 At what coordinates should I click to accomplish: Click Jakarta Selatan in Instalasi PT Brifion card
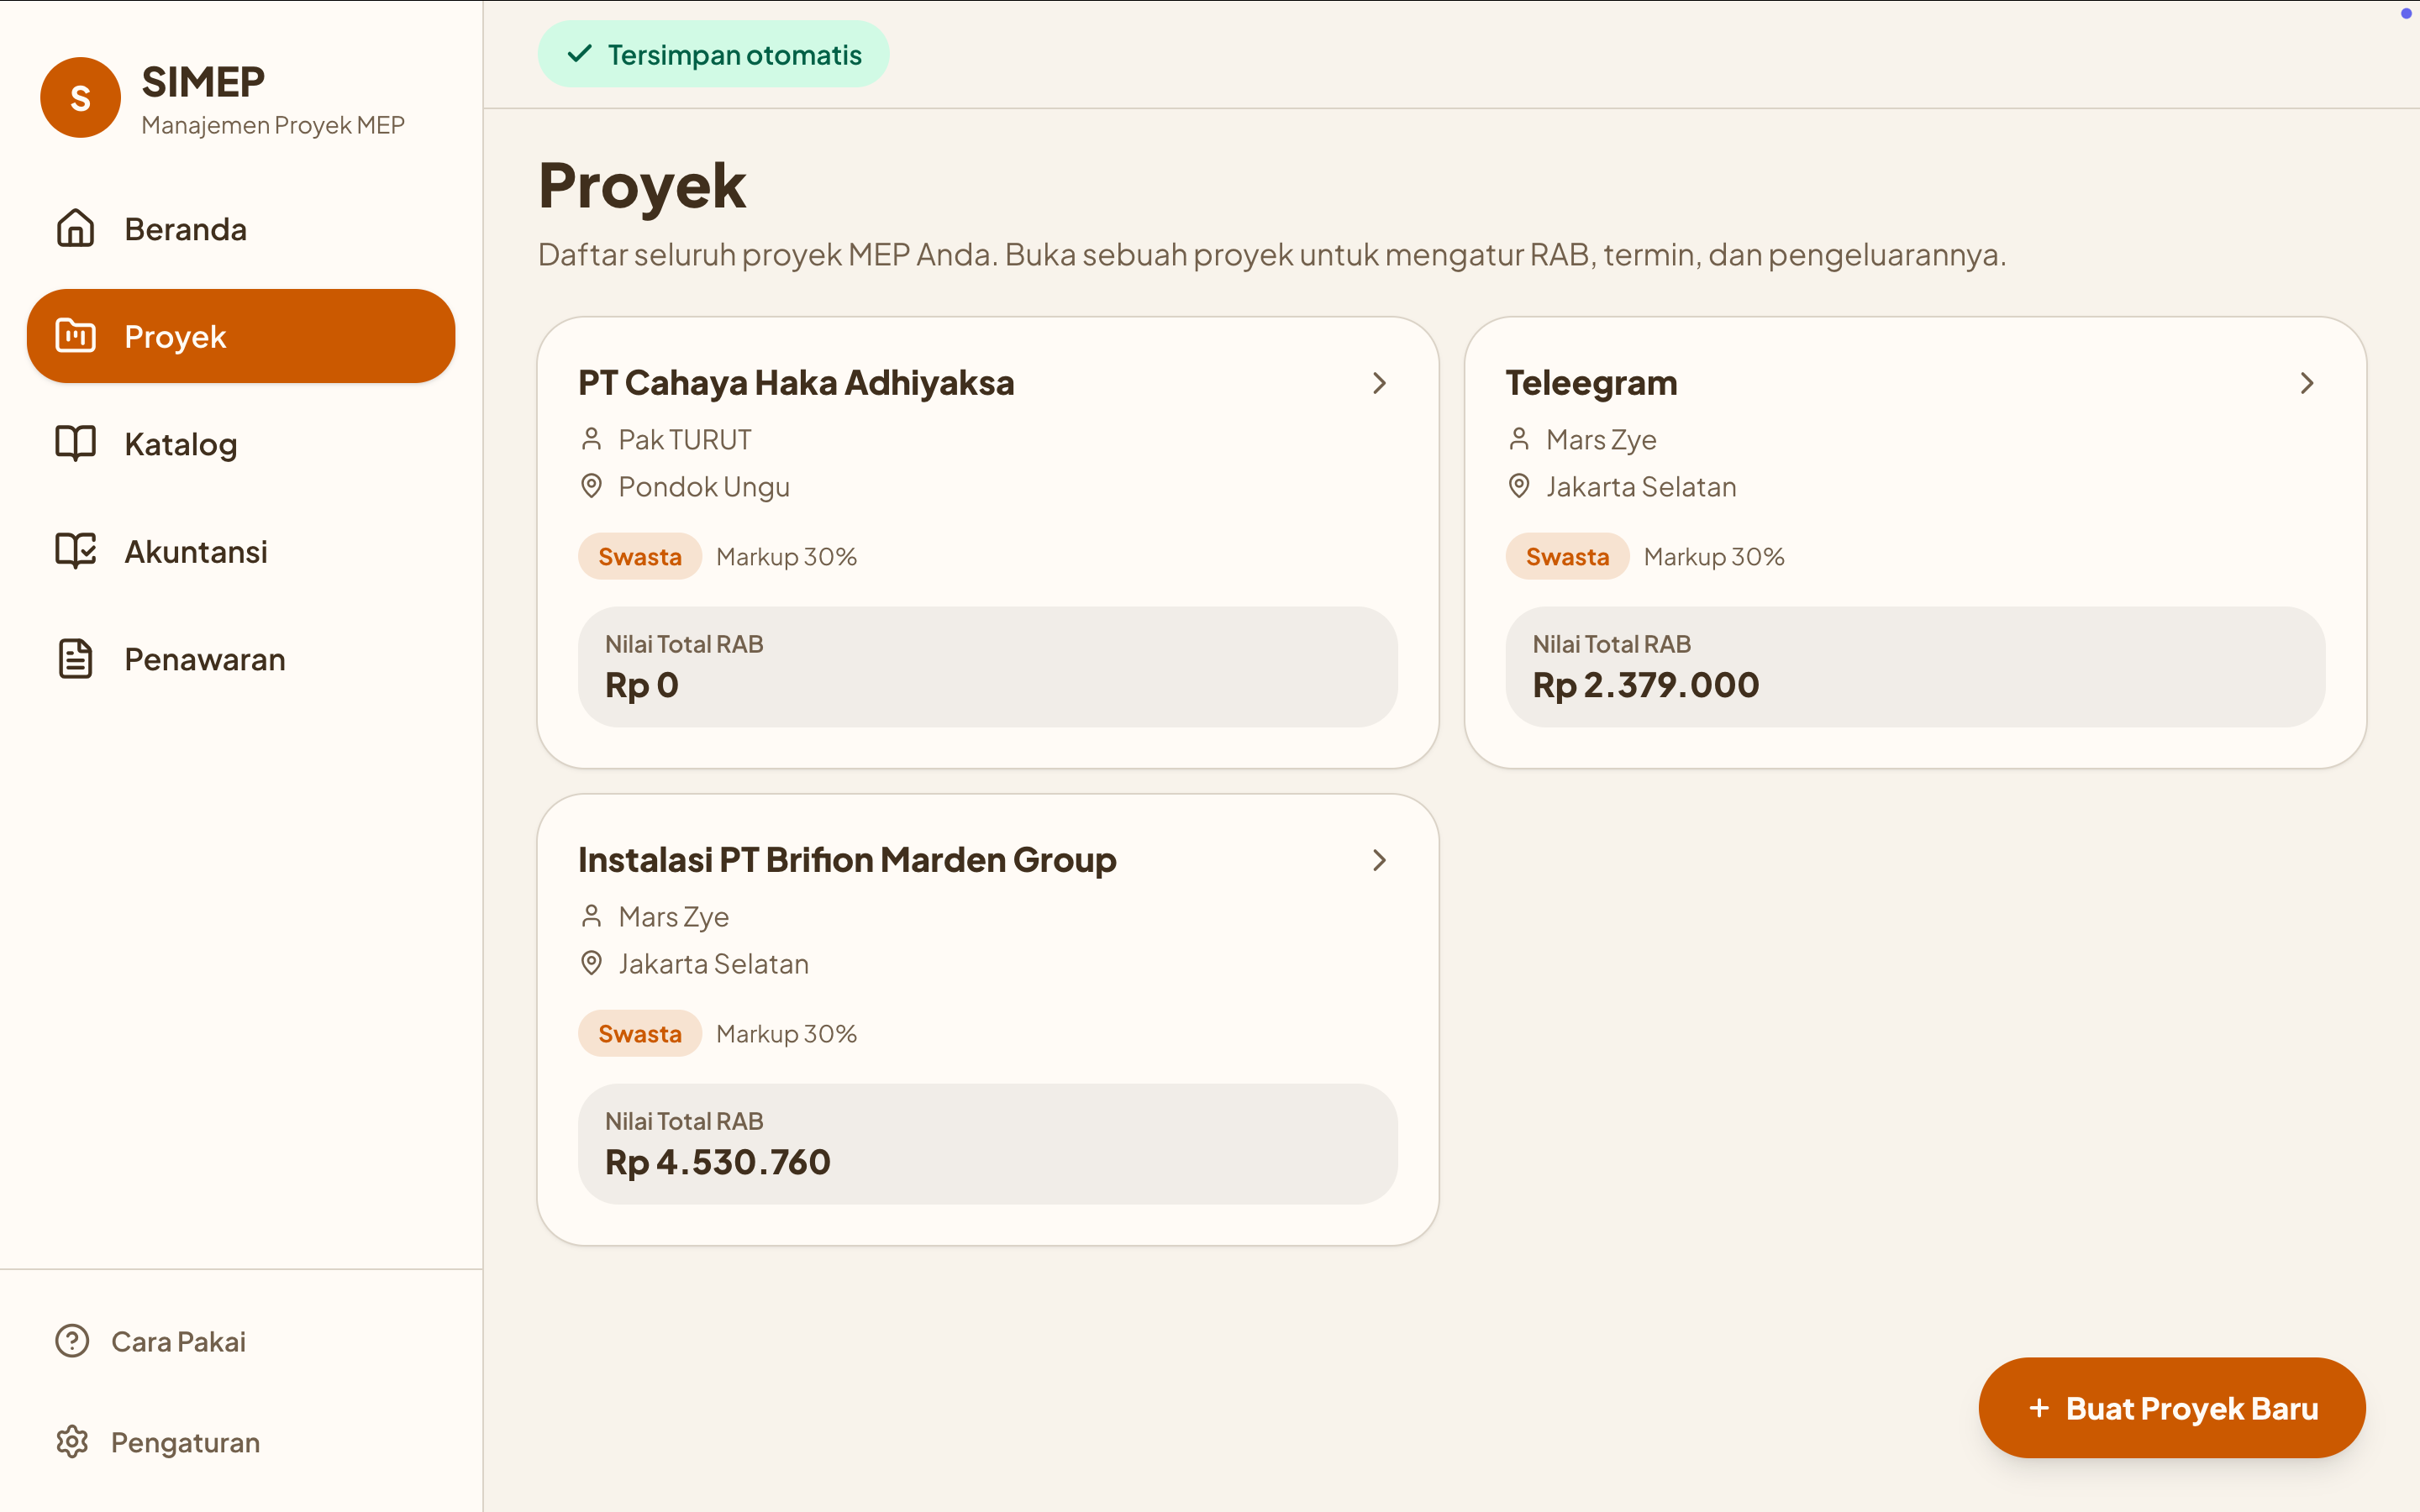pyautogui.click(x=713, y=964)
